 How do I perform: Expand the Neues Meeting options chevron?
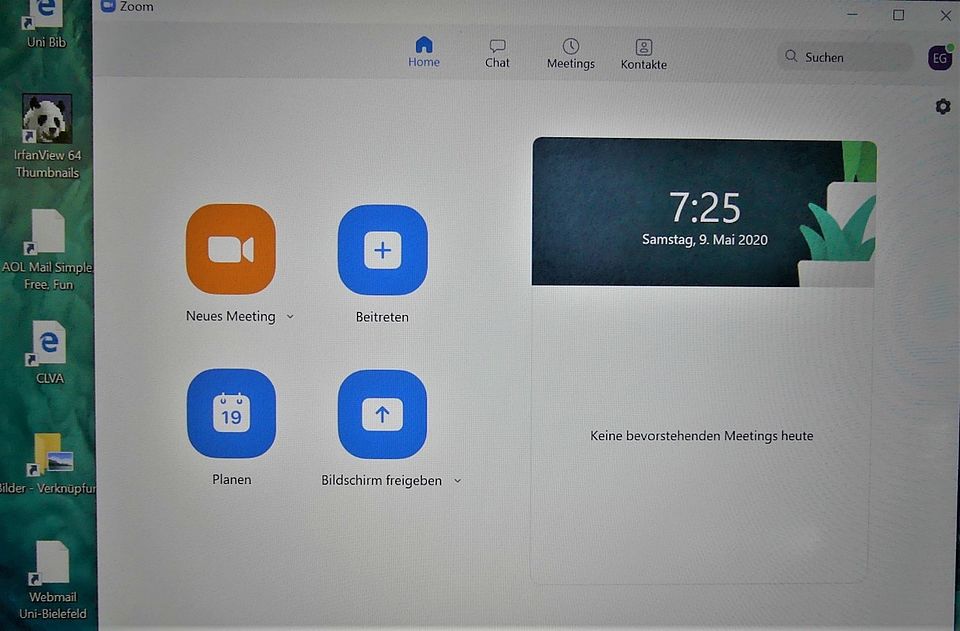[x=290, y=316]
